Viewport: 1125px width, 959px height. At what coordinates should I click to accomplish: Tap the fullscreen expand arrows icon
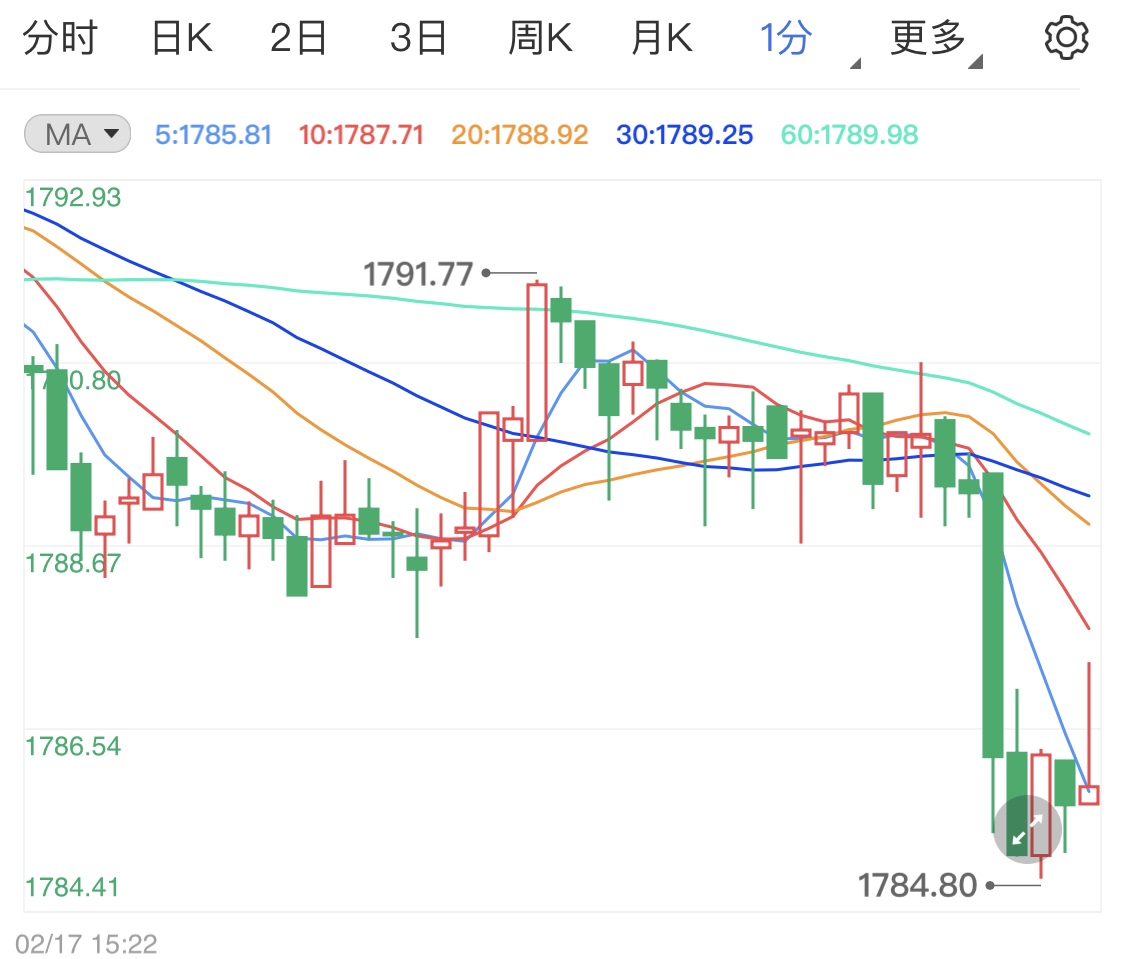[x=1026, y=829]
